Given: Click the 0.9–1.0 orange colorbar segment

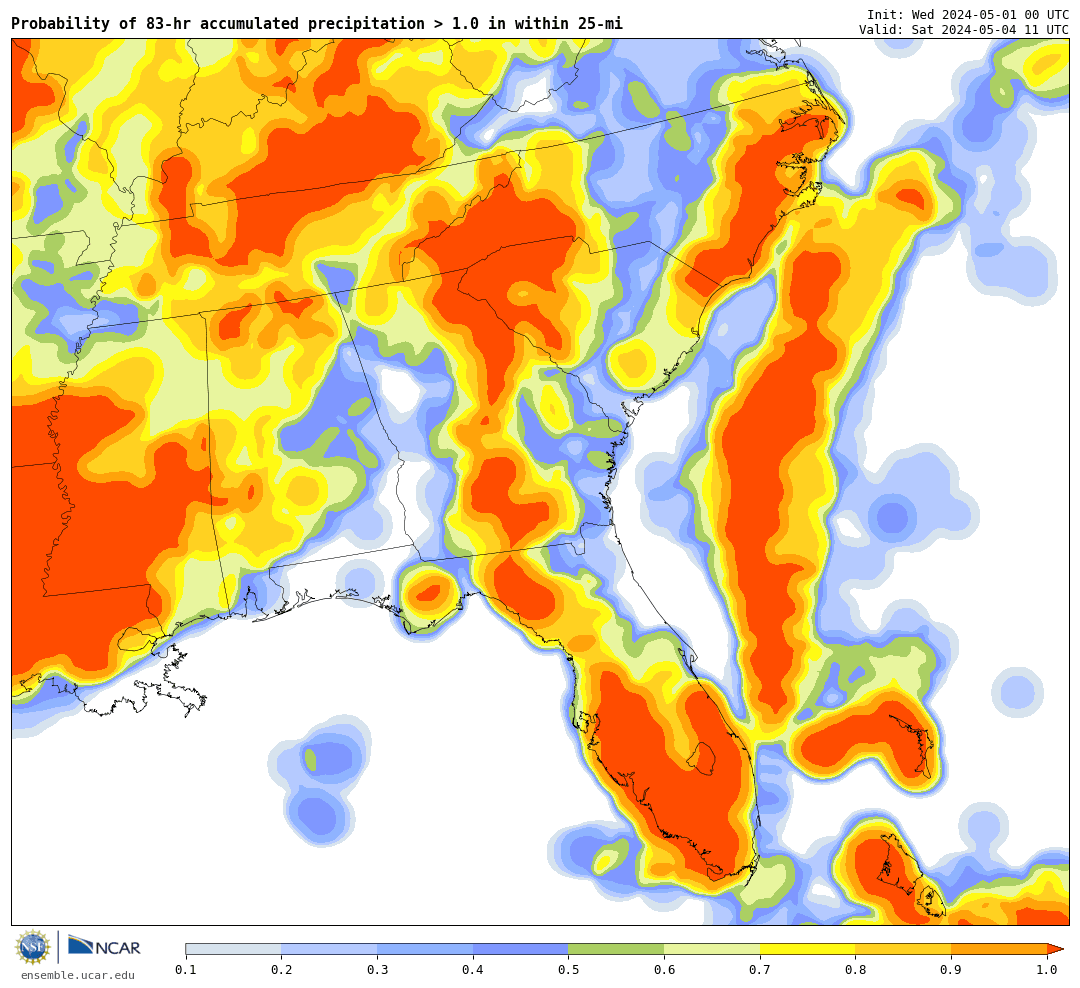Looking at the screenshot, I should 999,949.
